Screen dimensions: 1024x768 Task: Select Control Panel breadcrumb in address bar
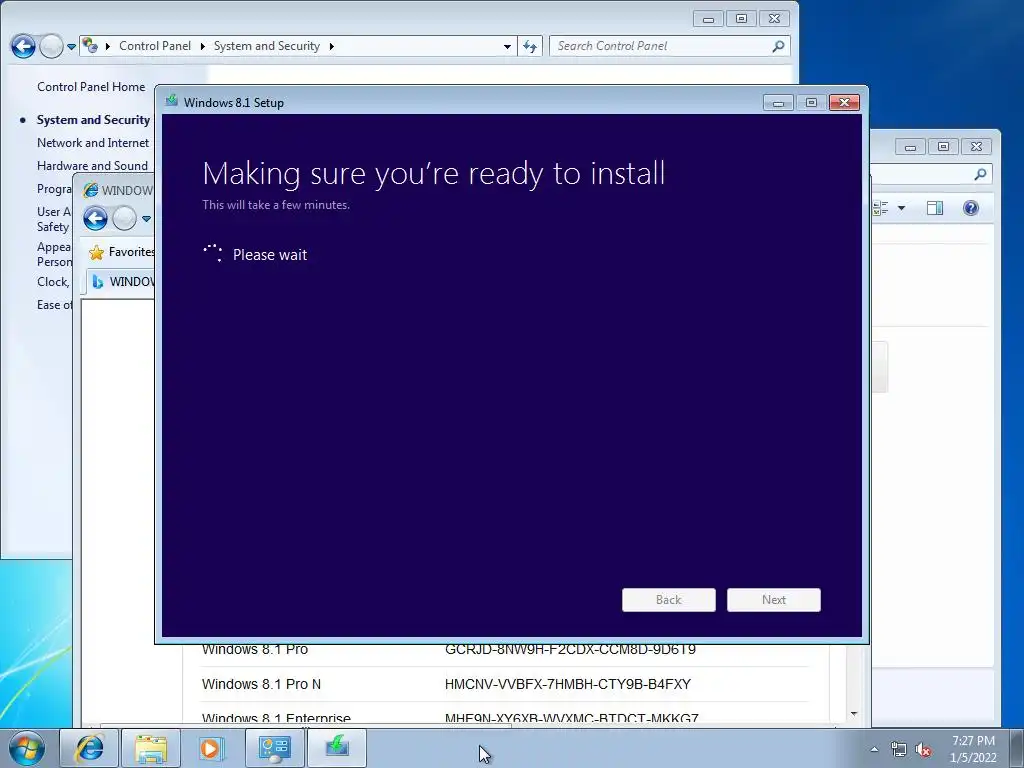pos(155,46)
